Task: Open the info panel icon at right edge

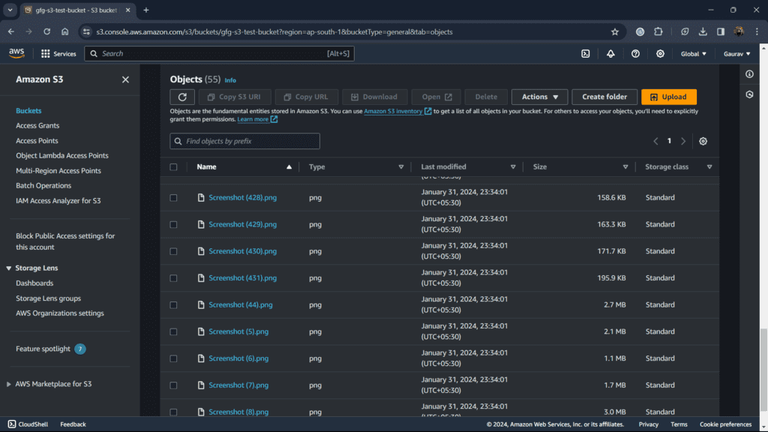Action: (x=749, y=74)
